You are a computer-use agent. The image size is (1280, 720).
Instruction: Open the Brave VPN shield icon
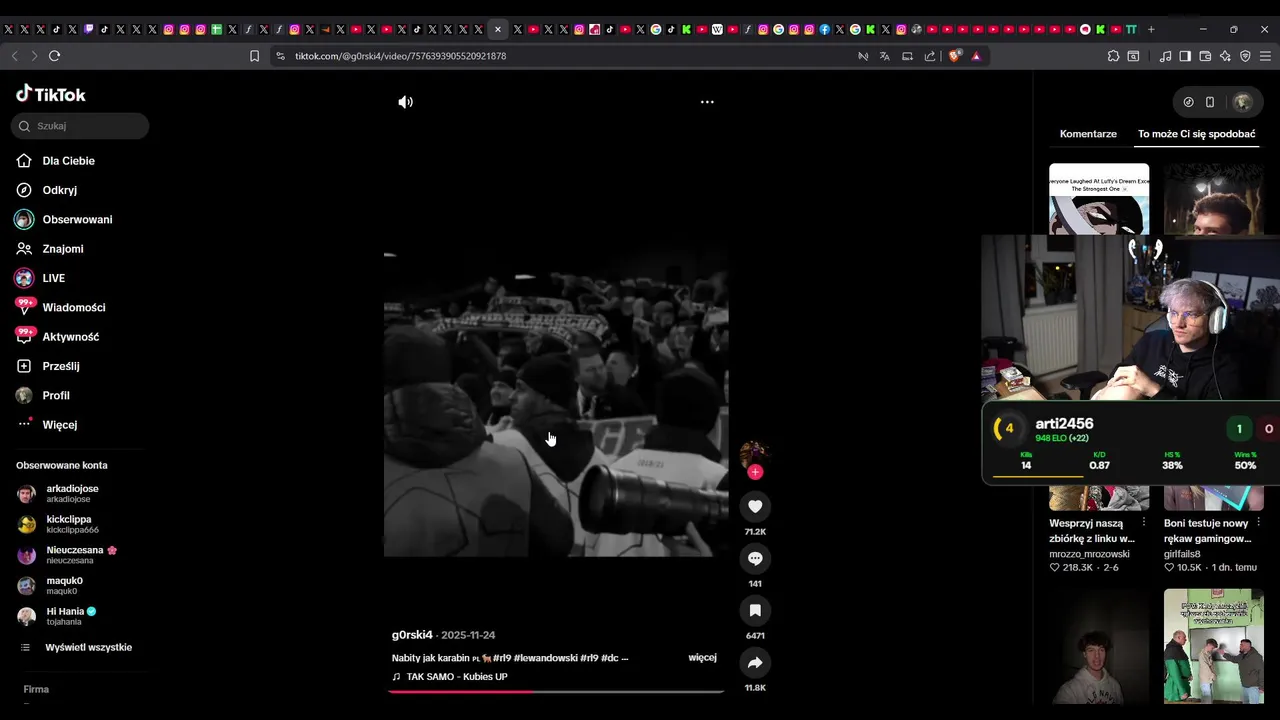click(1245, 56)
